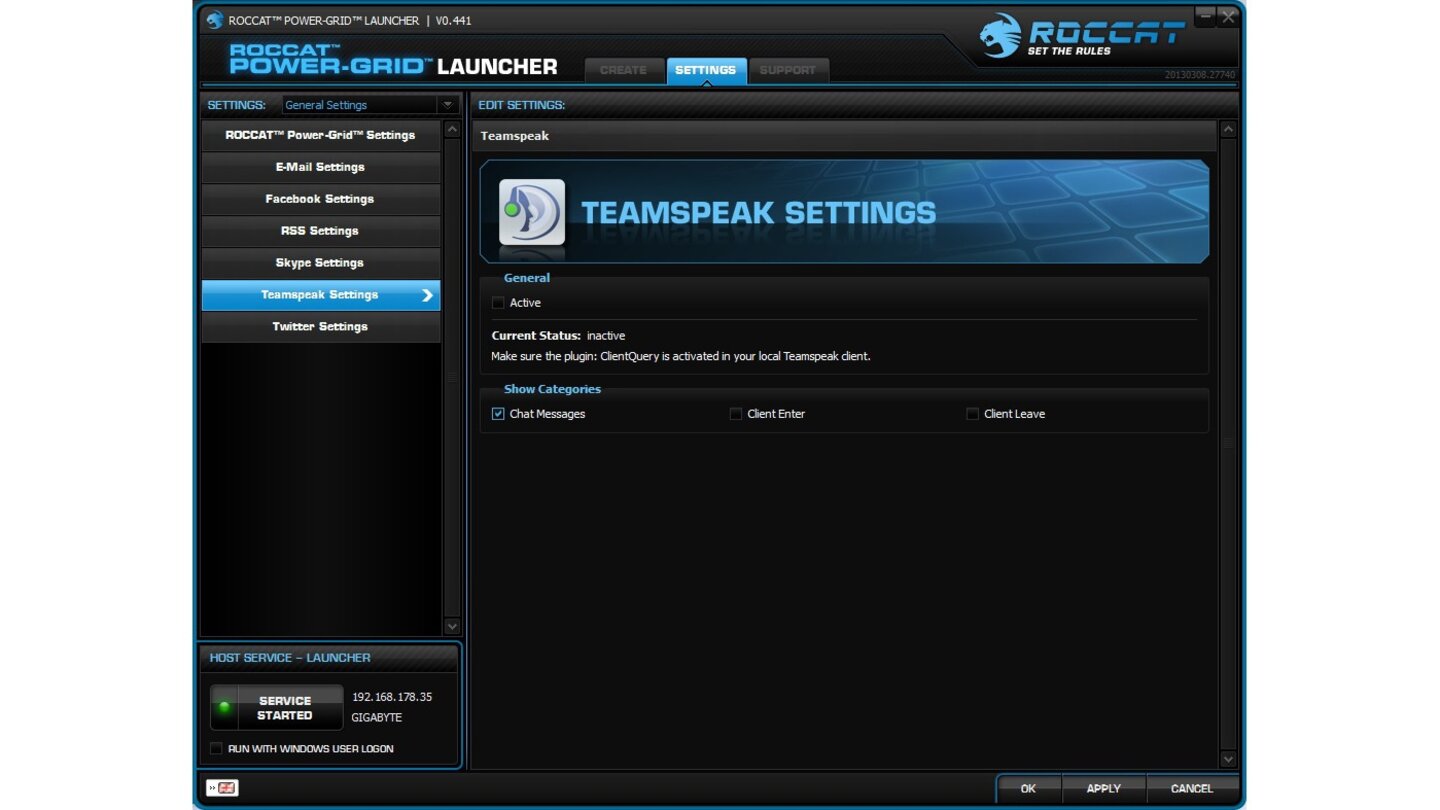Image resolution: width=1440 pixels, height=810 pixels.
Task: Minimize the launcher window
Action: [1205, 16]
